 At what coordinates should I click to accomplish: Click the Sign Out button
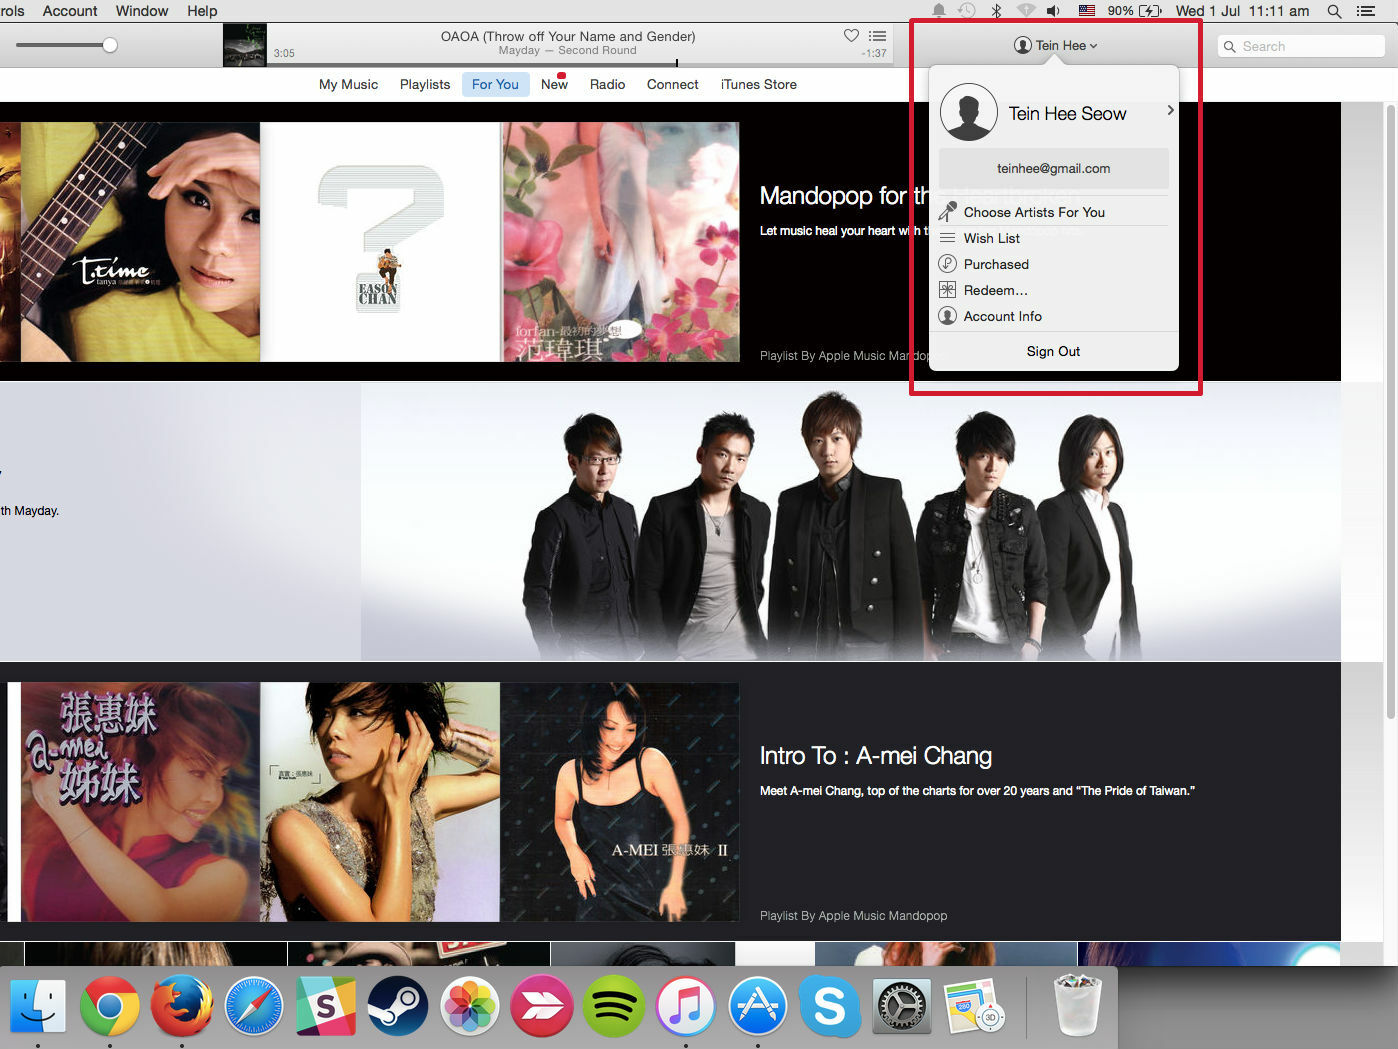[1053, 351]
